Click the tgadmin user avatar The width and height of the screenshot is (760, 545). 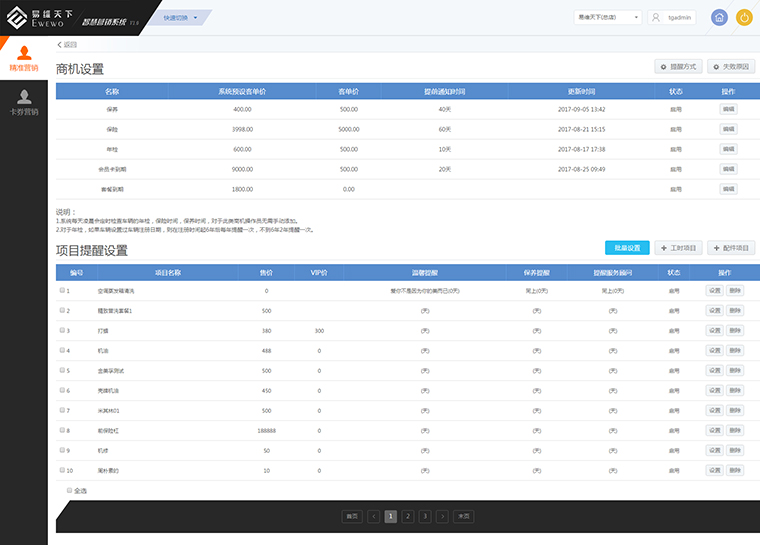point(657,17)
